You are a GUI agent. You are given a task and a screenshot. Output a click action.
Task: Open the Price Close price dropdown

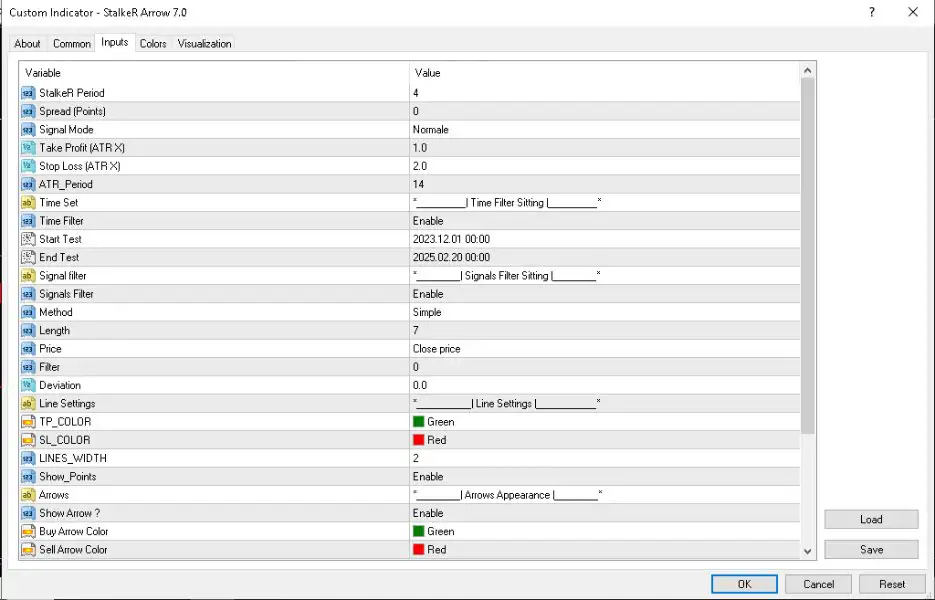(436, 349)
